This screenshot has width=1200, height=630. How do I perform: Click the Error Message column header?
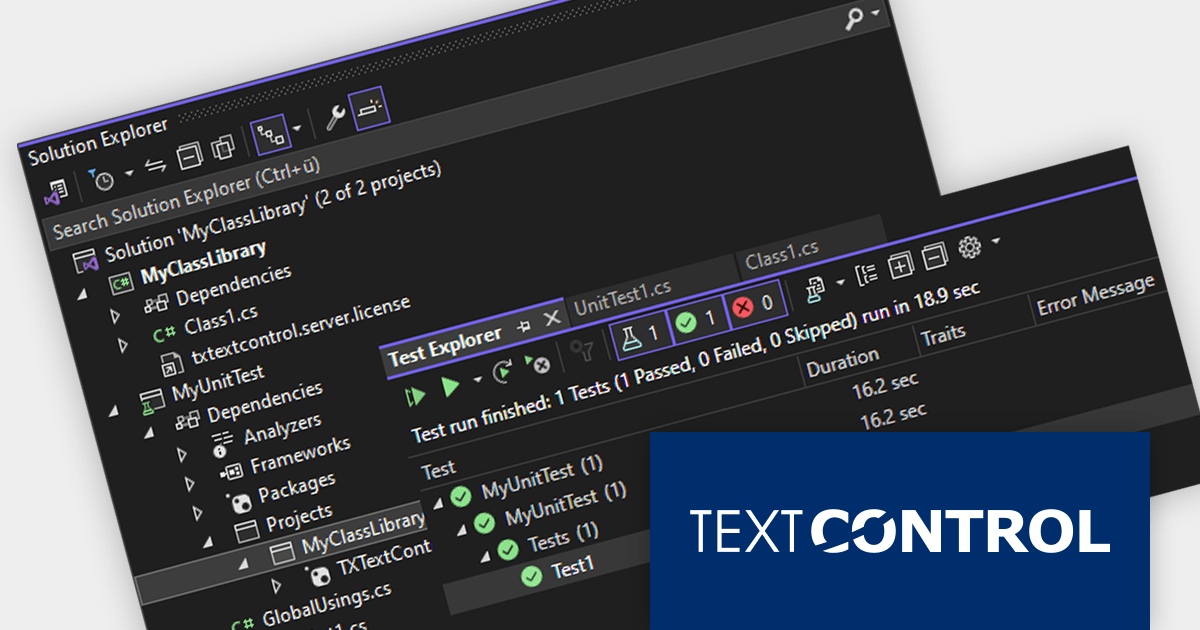coord(1095,296)
